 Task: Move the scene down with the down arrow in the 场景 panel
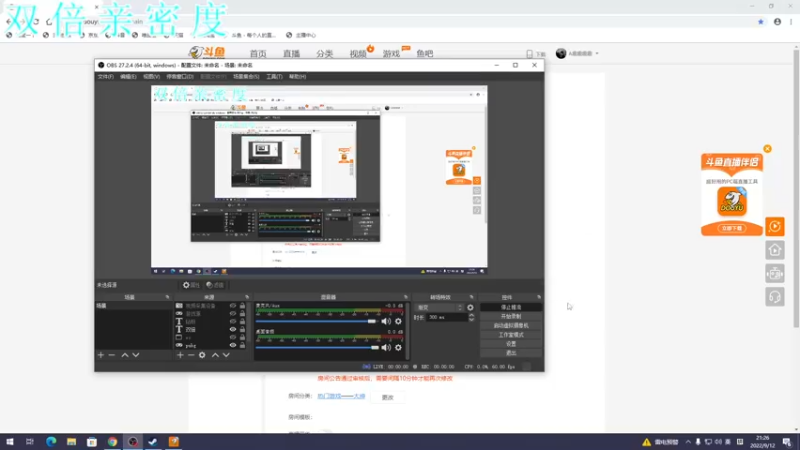tap(136, 355)
